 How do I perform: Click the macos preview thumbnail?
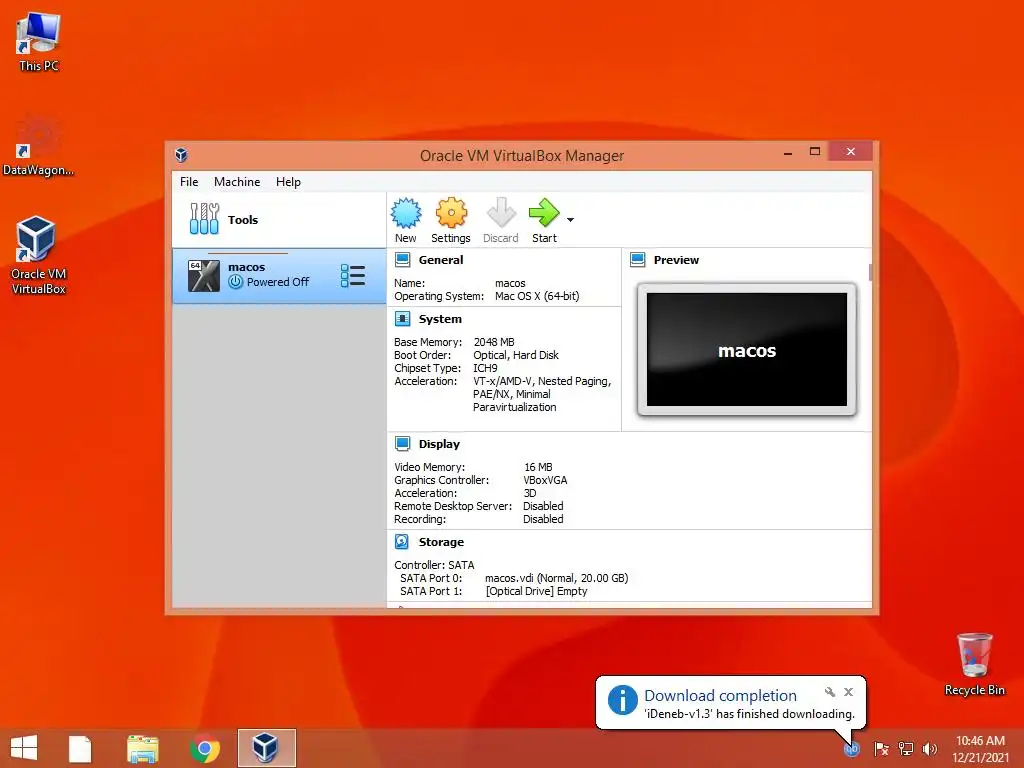pos(747,349)
